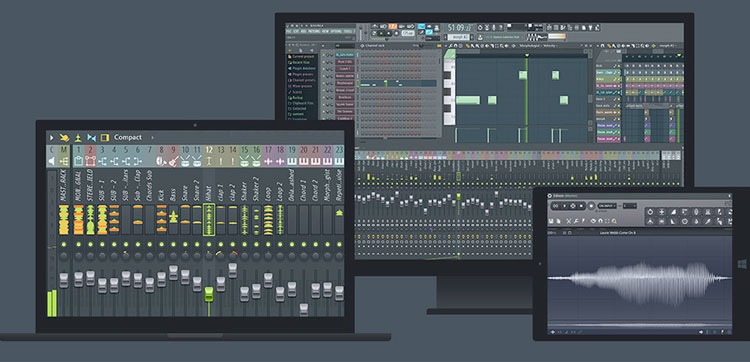The height and width of the screenshot is (362, 750).
Task: Click the clipboard icon under track 1
Action: (78, 161)
